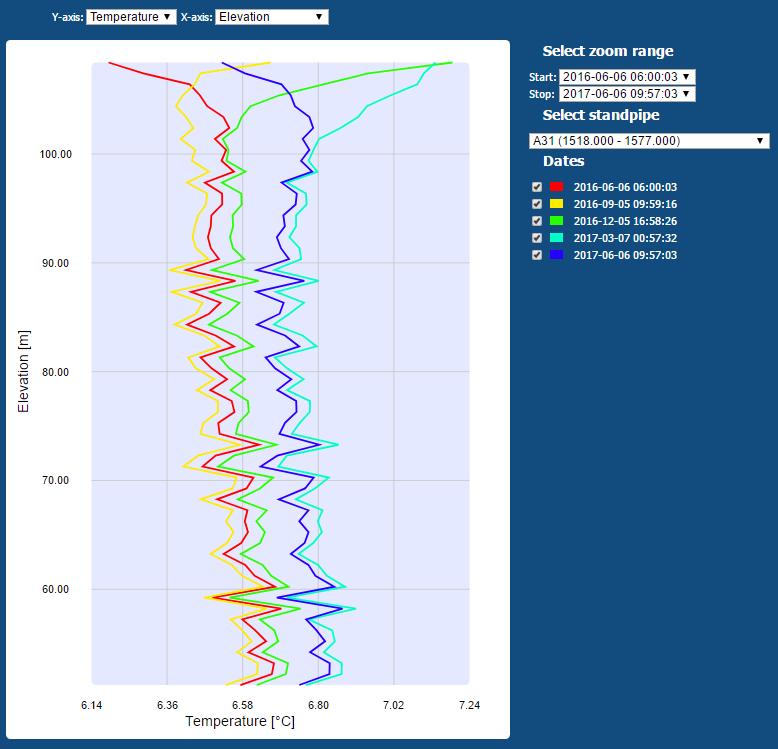
Task: Click the 60.00 elevation tick label
Action: click(x=56, y=589)
